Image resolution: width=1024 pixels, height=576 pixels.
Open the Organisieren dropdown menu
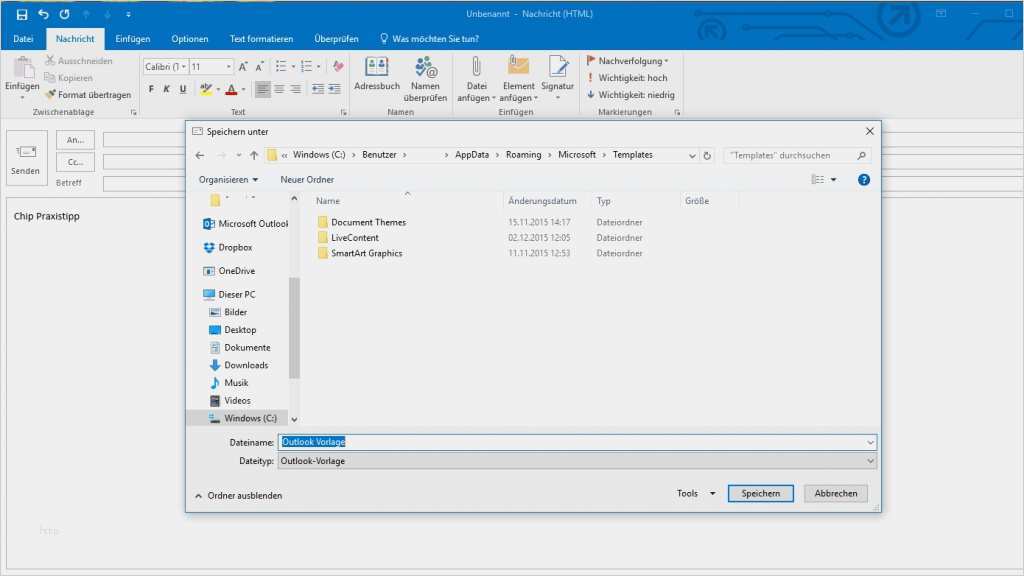[228, 180]
